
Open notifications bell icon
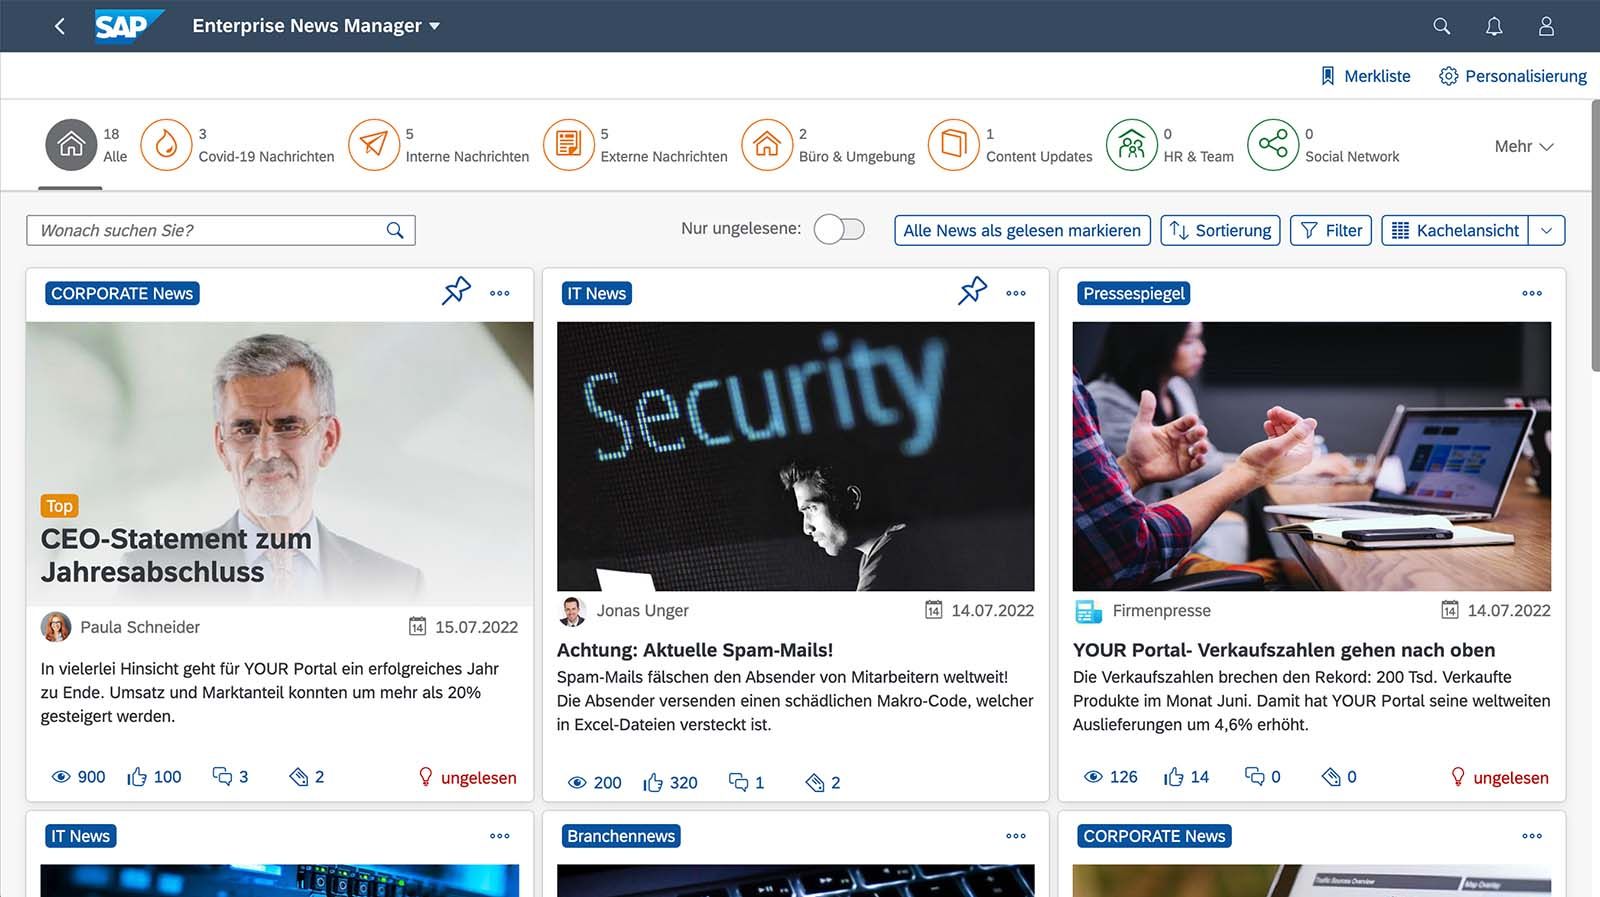click(1493, 26)
